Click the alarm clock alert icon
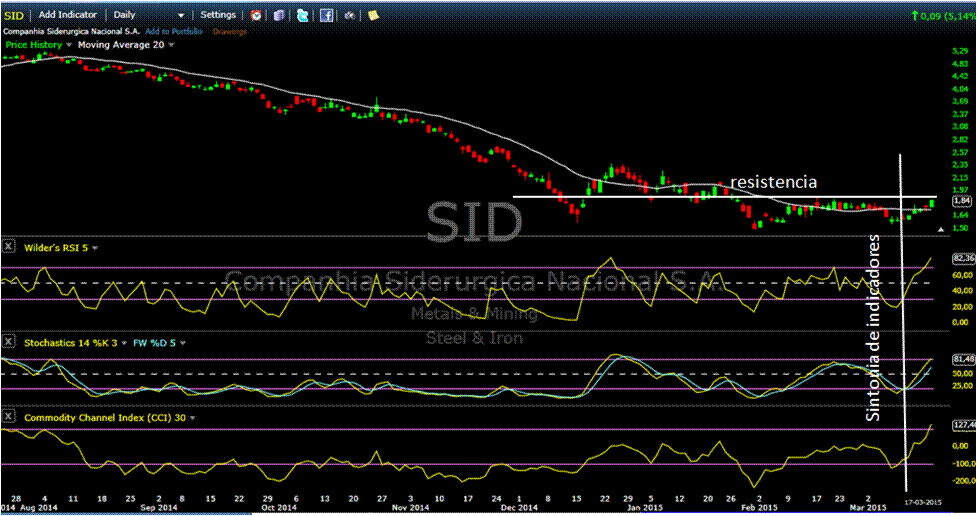This screenshot has height=516, width=977. [x=256, y=16]
